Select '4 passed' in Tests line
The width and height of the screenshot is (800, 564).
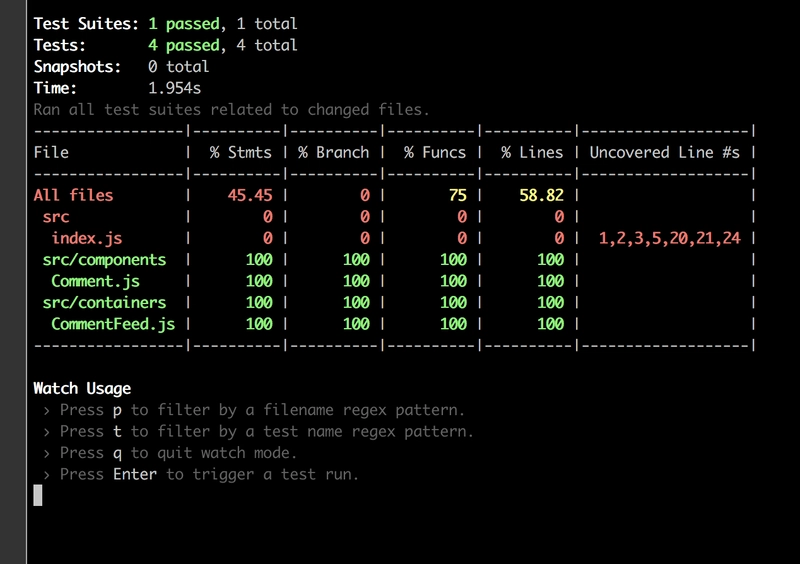pyautogui.click(x=184, y=45)
